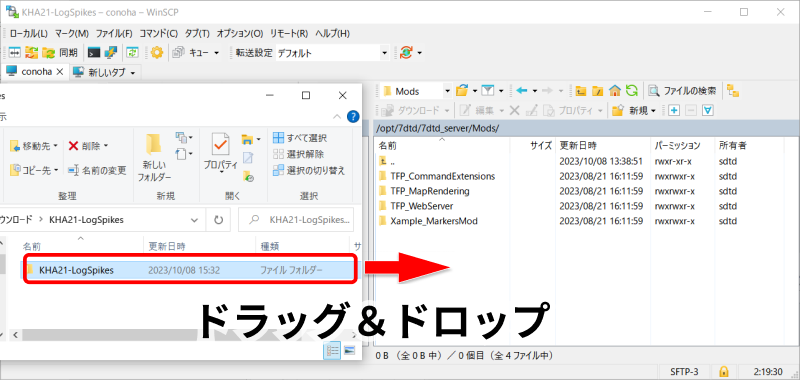The image size is (800, 380).
Task: Open the ローカル(L) menu
Action: tap(29, 34)
